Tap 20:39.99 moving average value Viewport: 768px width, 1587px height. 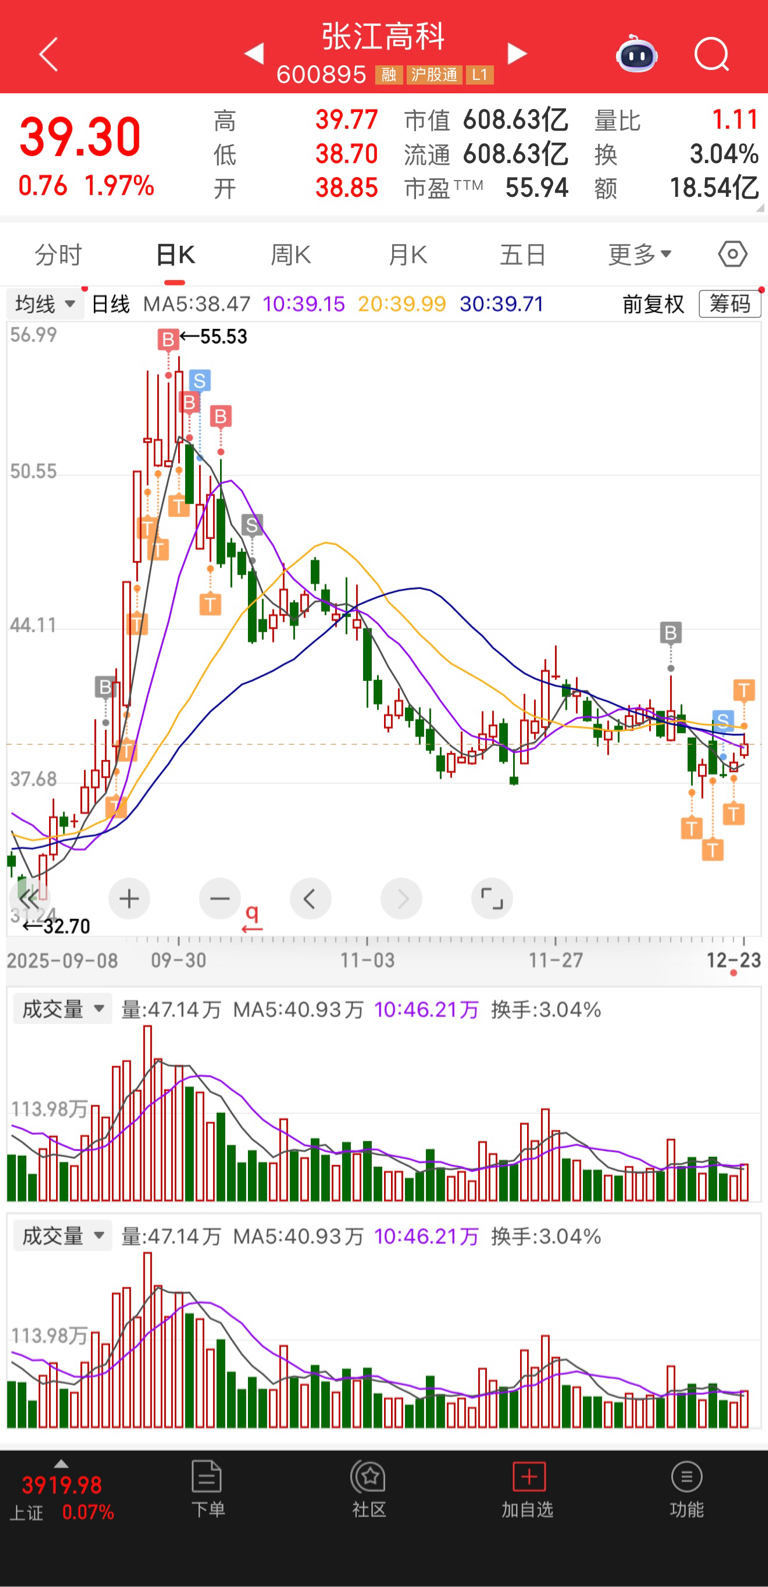coord(402,304)
